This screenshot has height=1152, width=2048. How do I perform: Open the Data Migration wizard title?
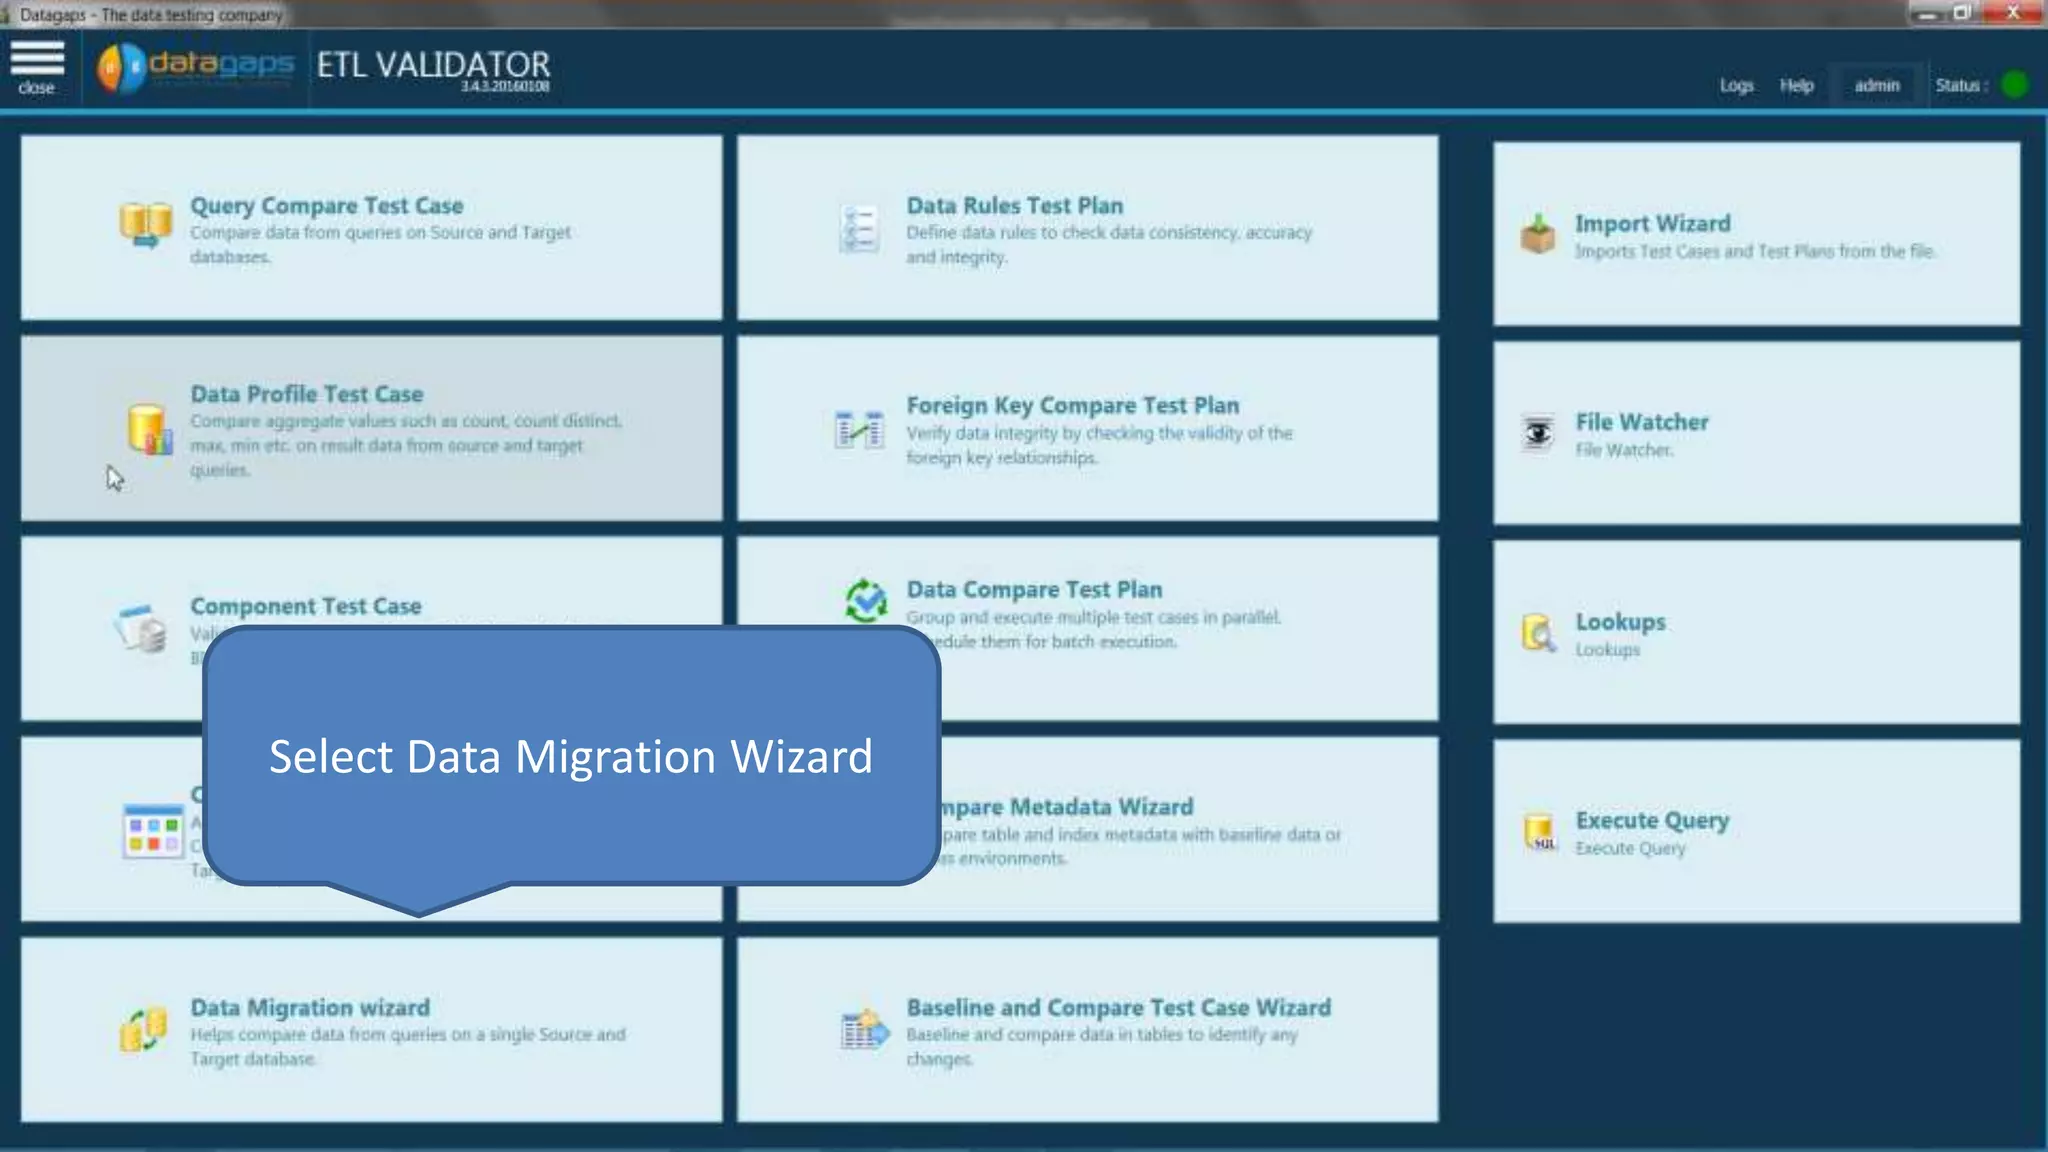point(310,1007)
